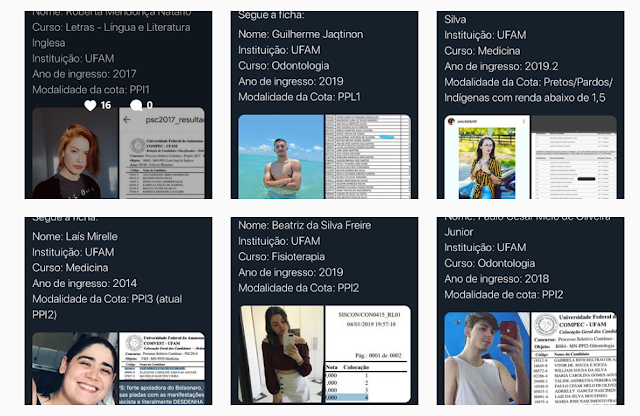This screenshot has height=416, width=640.
Task: Open the Odontologia post with ingresso 2018
Action: pos(530,311)
